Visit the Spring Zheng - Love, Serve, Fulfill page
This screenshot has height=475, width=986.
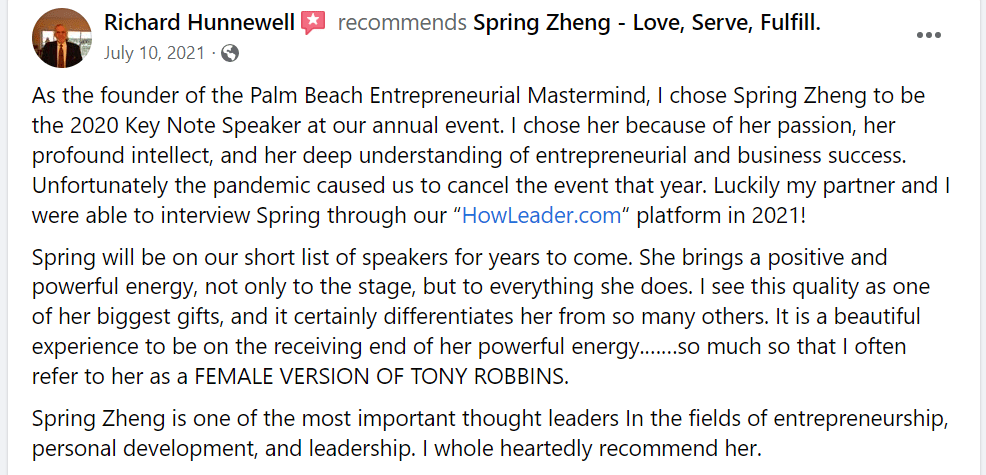pyautogui.click(x=646, y=22)
